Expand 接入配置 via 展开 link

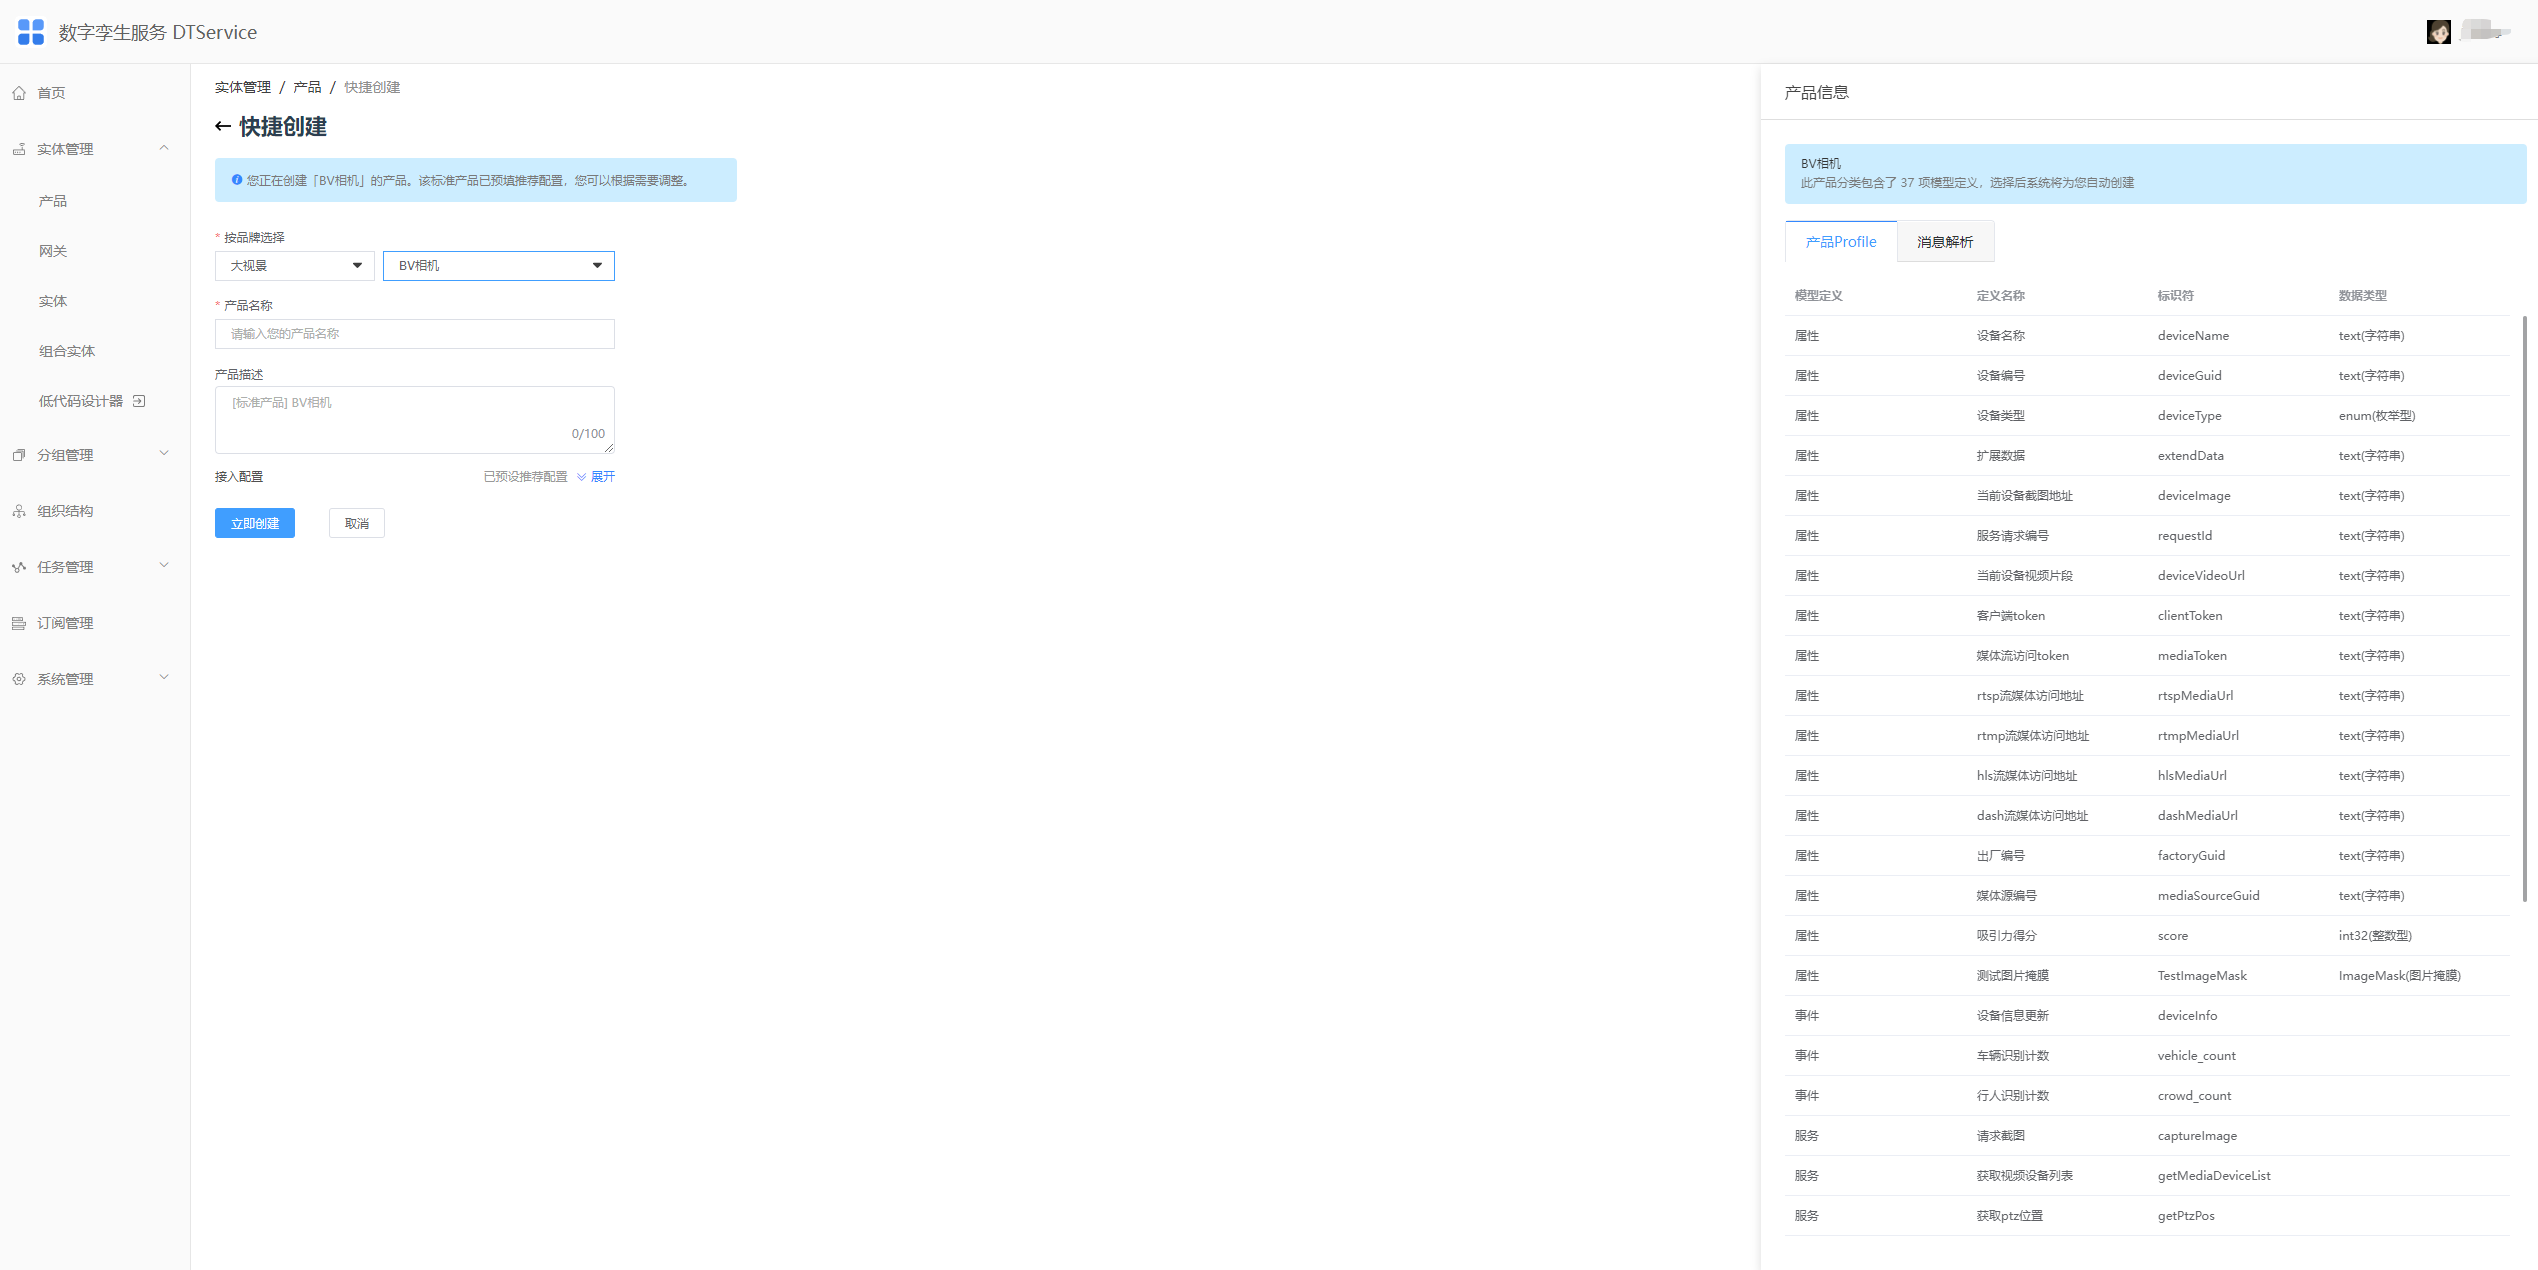pos(596,477)
